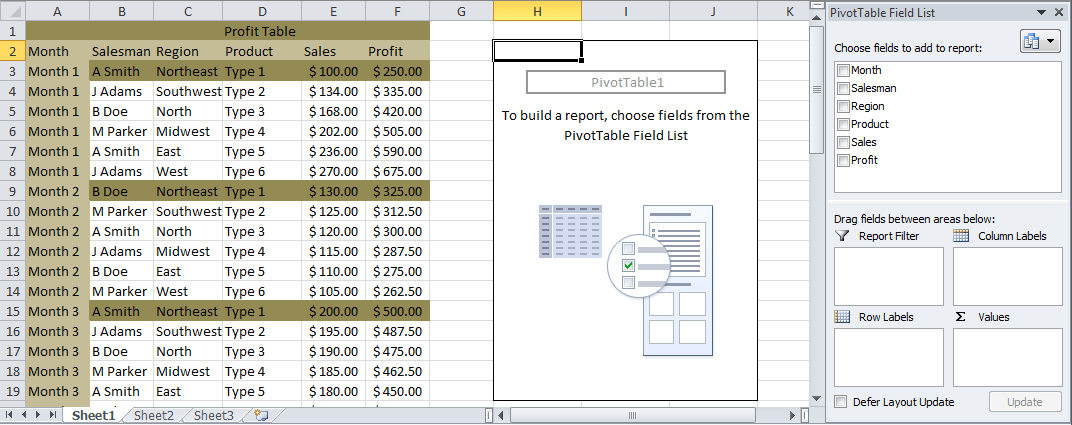
Task: Switch to the Sheet3 tab
Action: (x=213, y=415)
